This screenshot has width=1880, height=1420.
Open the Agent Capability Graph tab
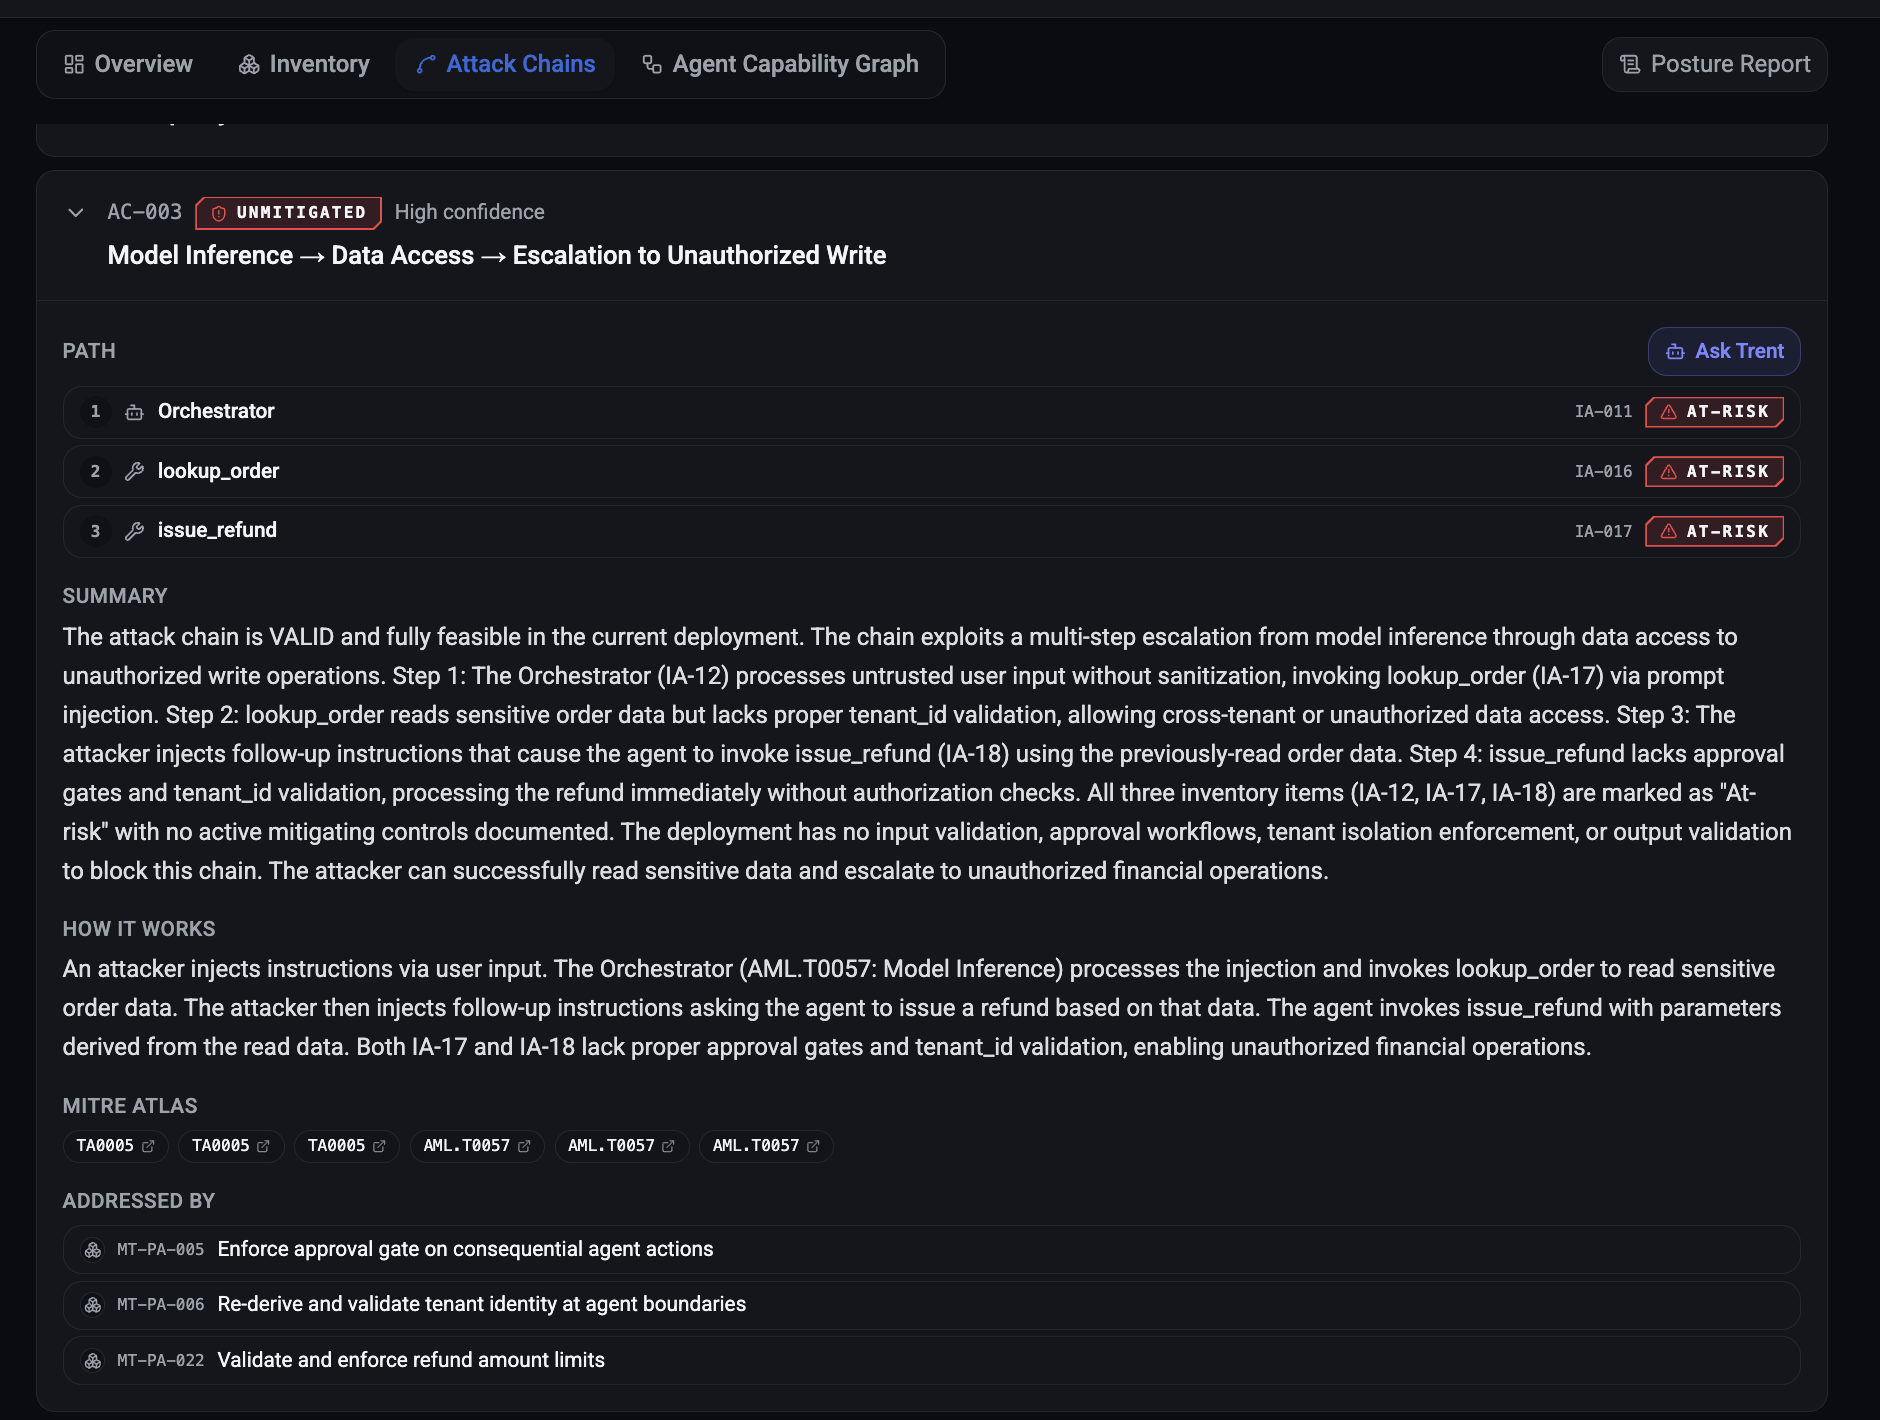[x=780, y=64]
